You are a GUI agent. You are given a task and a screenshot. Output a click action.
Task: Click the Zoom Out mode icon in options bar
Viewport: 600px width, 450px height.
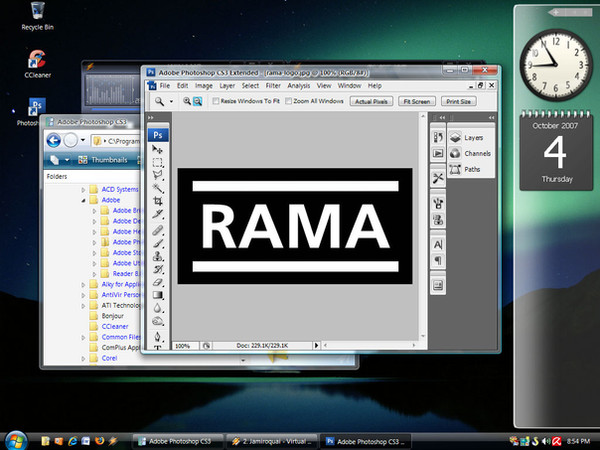(x=197, y=101)
